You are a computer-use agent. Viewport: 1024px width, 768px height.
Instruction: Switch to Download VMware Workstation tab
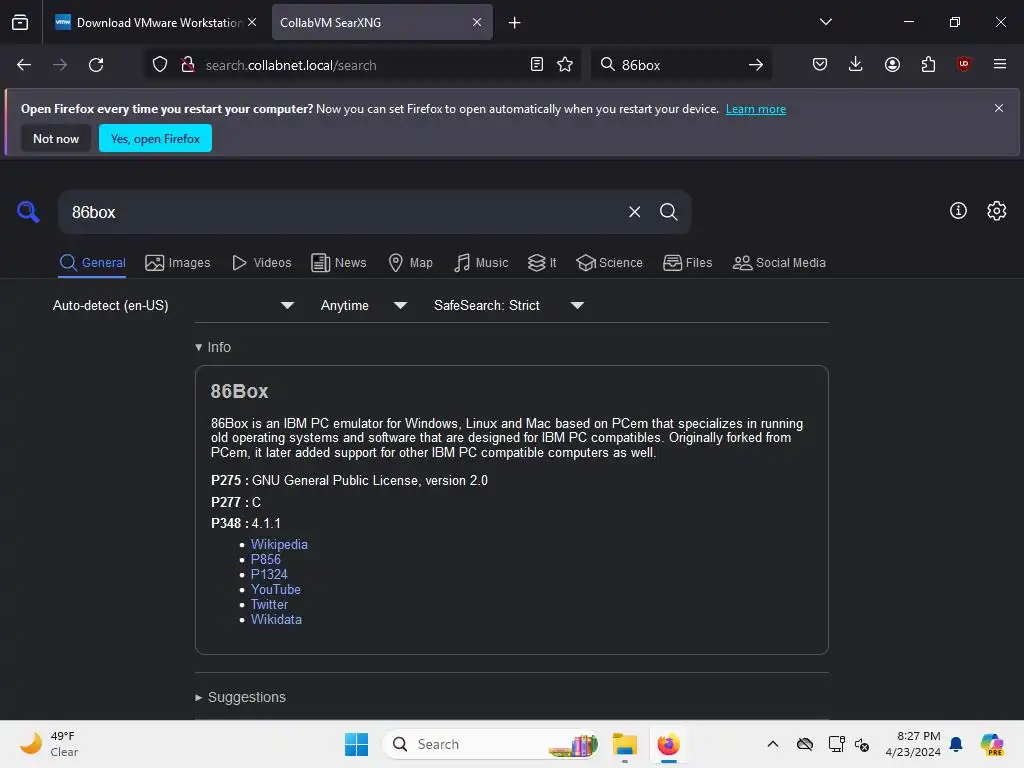[155, 23]
